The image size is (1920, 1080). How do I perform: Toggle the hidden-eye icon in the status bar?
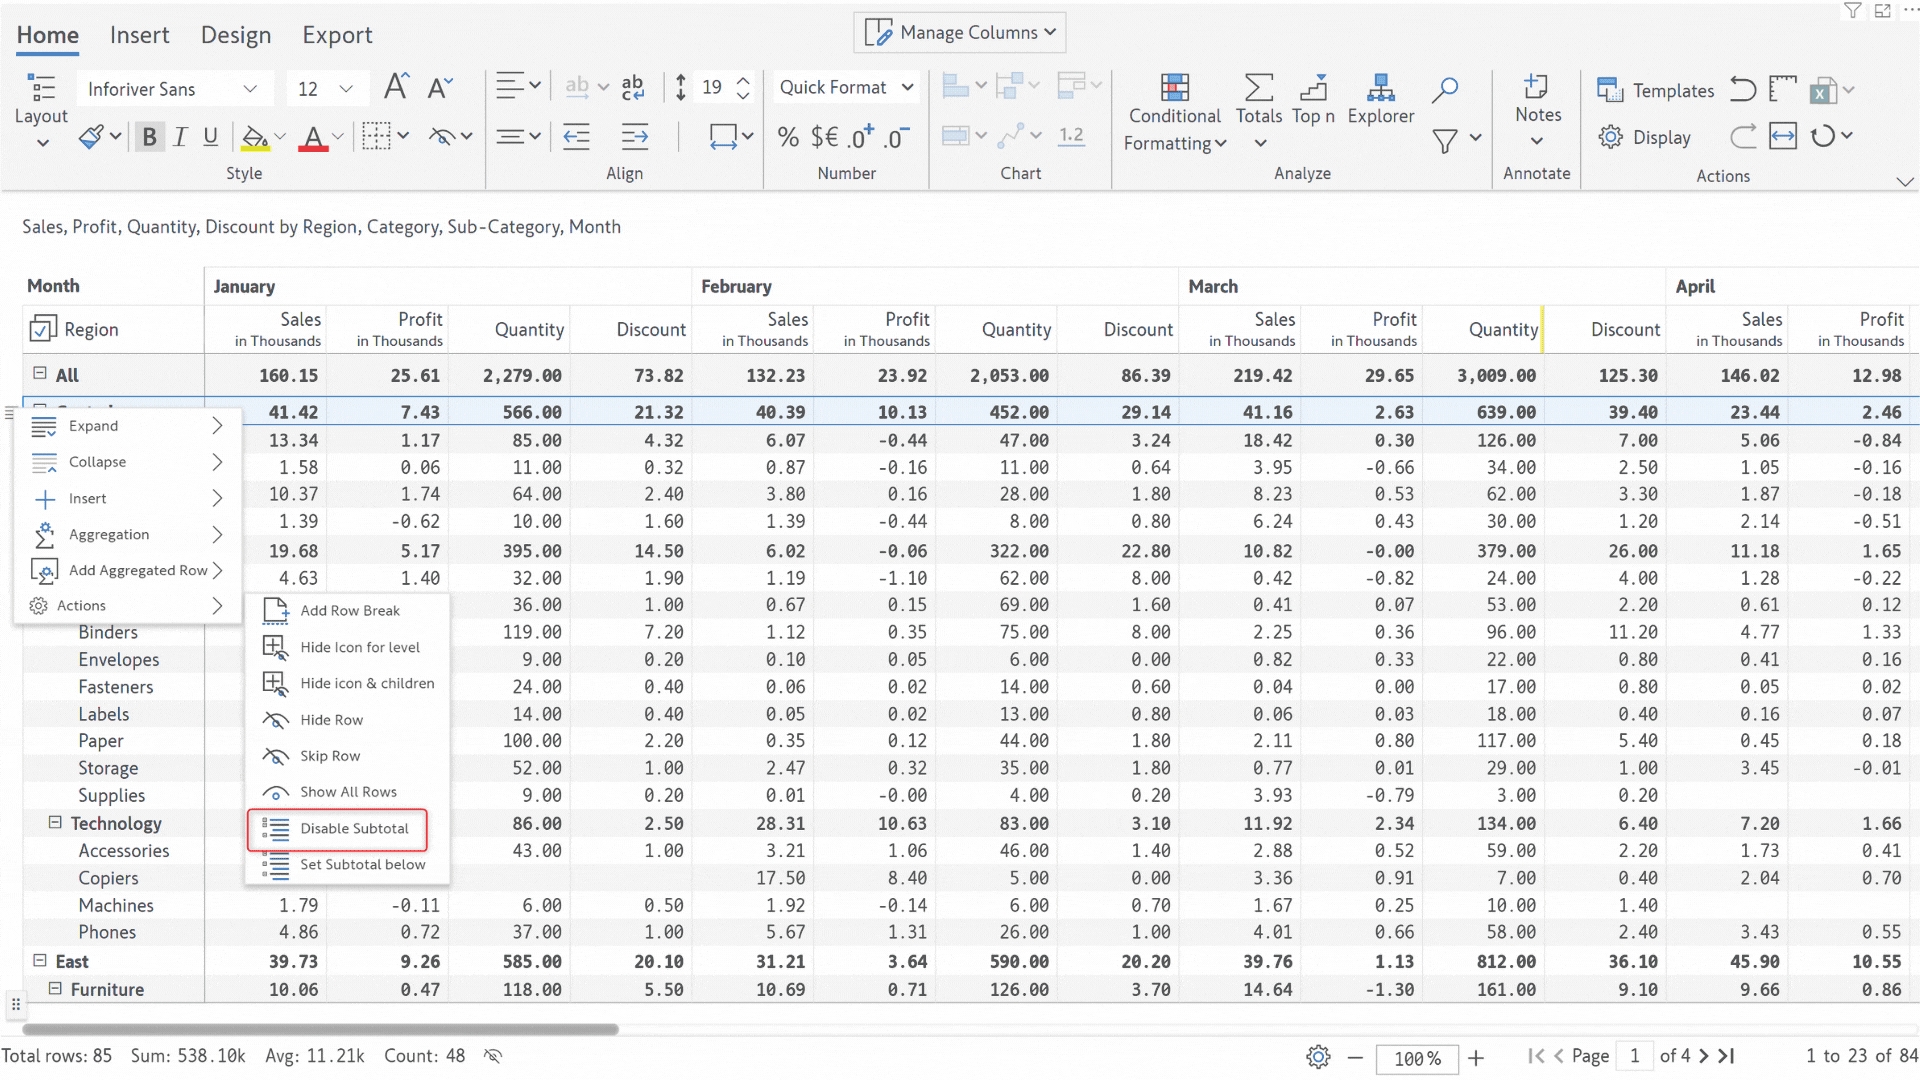(492, 1056)
